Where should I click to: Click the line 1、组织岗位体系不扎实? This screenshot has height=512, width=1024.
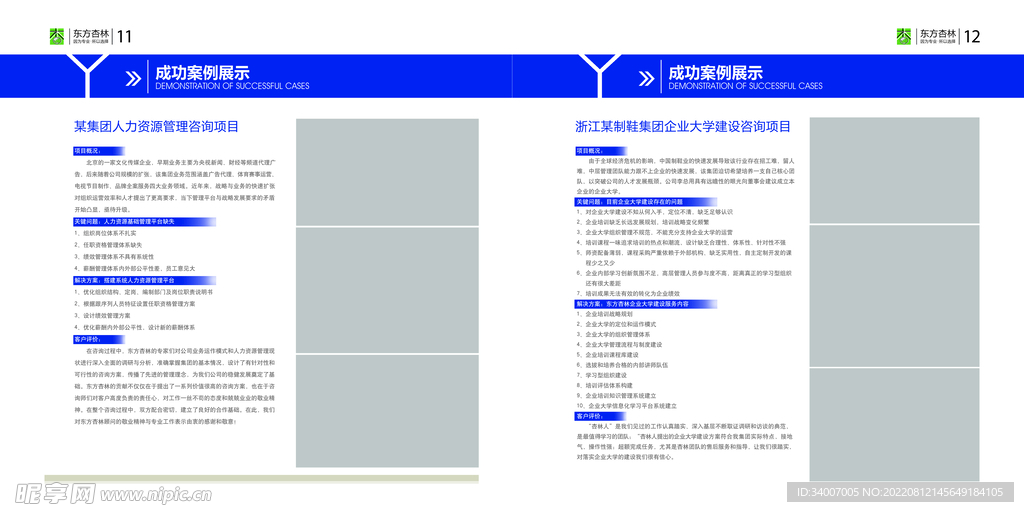pos(105,232)
